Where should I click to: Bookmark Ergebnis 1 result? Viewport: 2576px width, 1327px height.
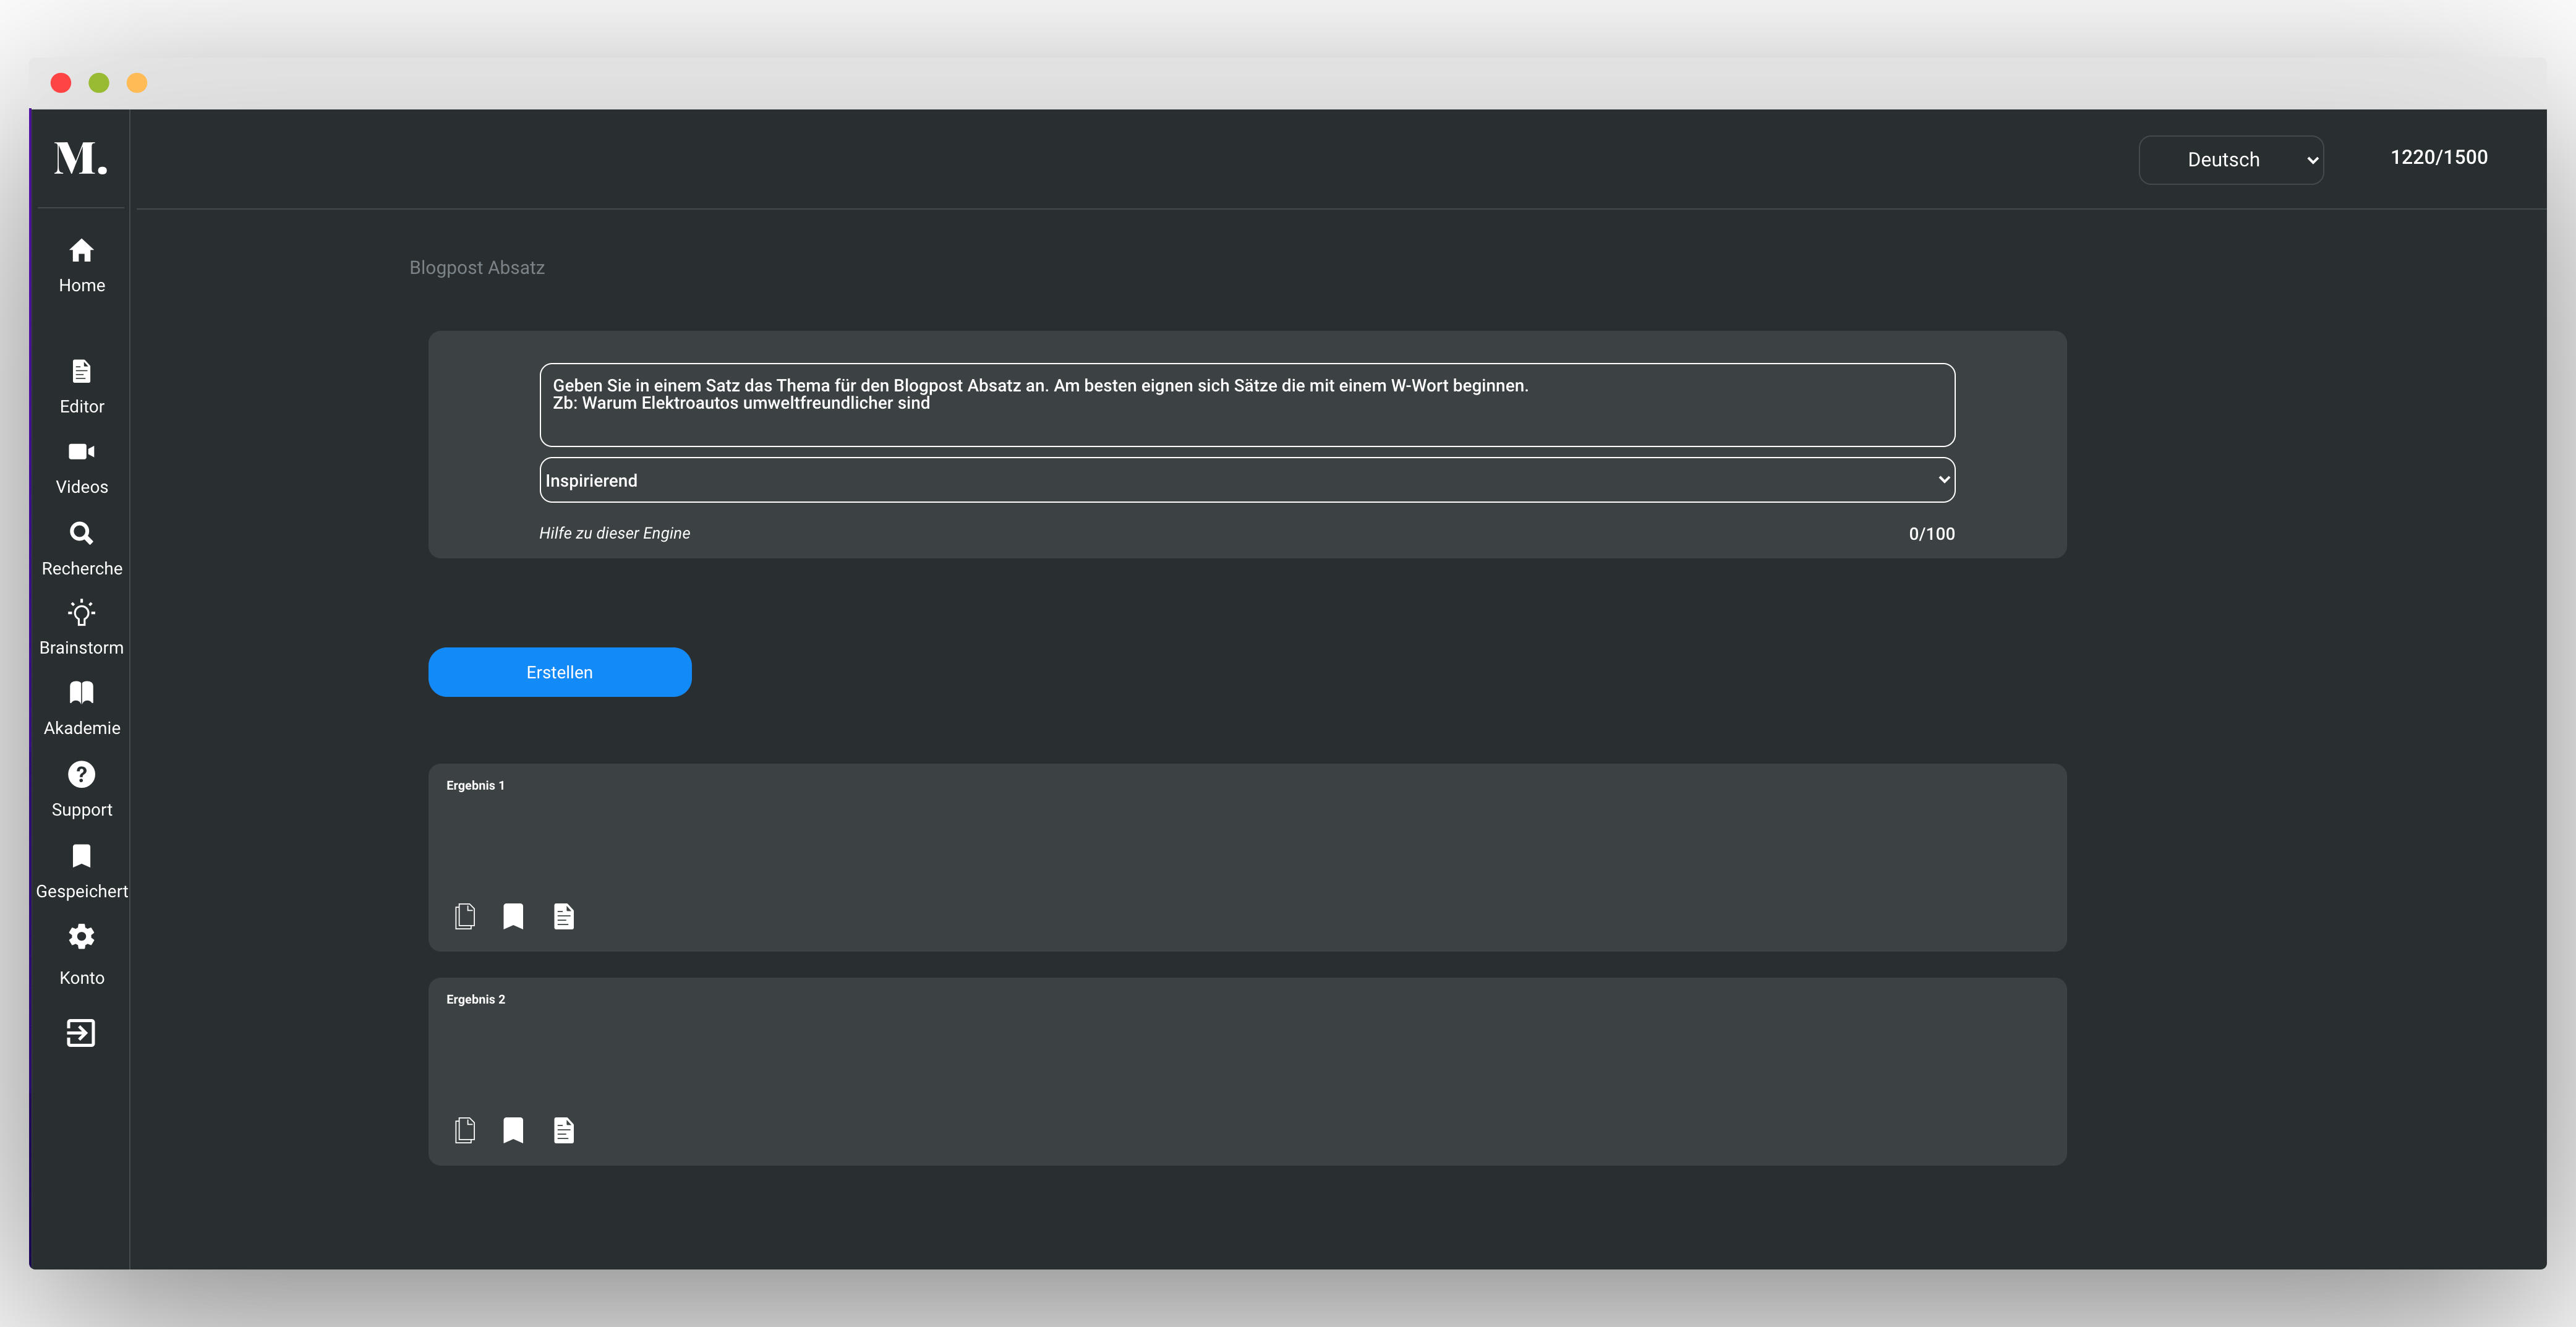coord(513,916)
